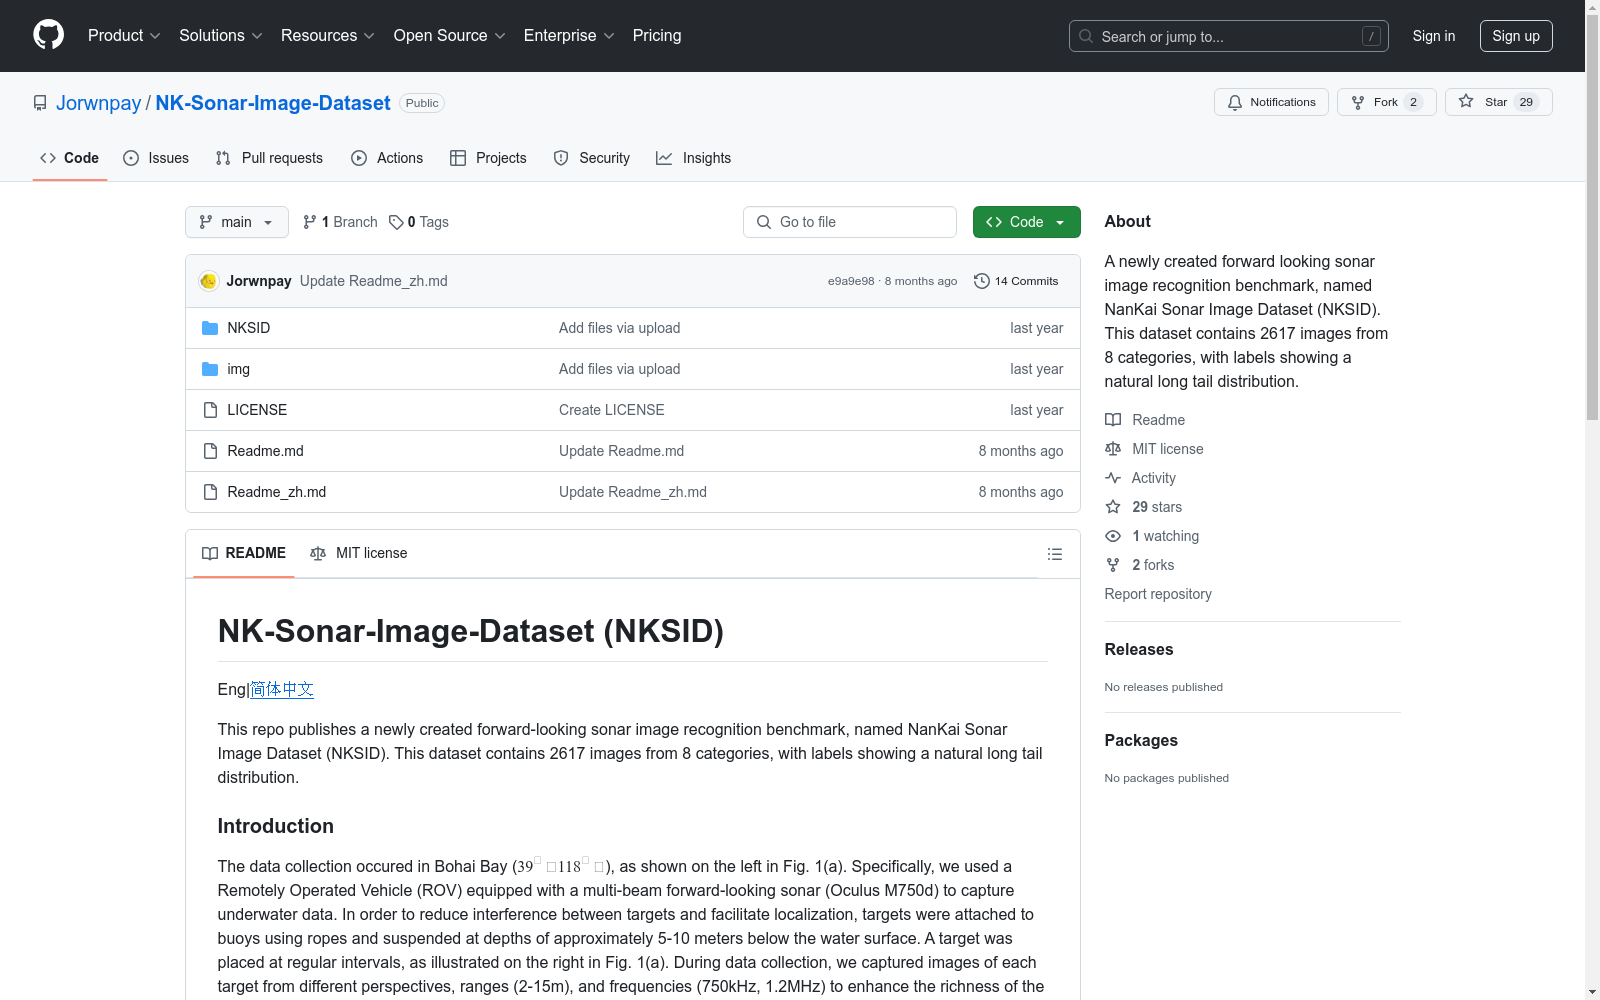
Task: Open the Readme.md file
Action: tap(265, 451)
